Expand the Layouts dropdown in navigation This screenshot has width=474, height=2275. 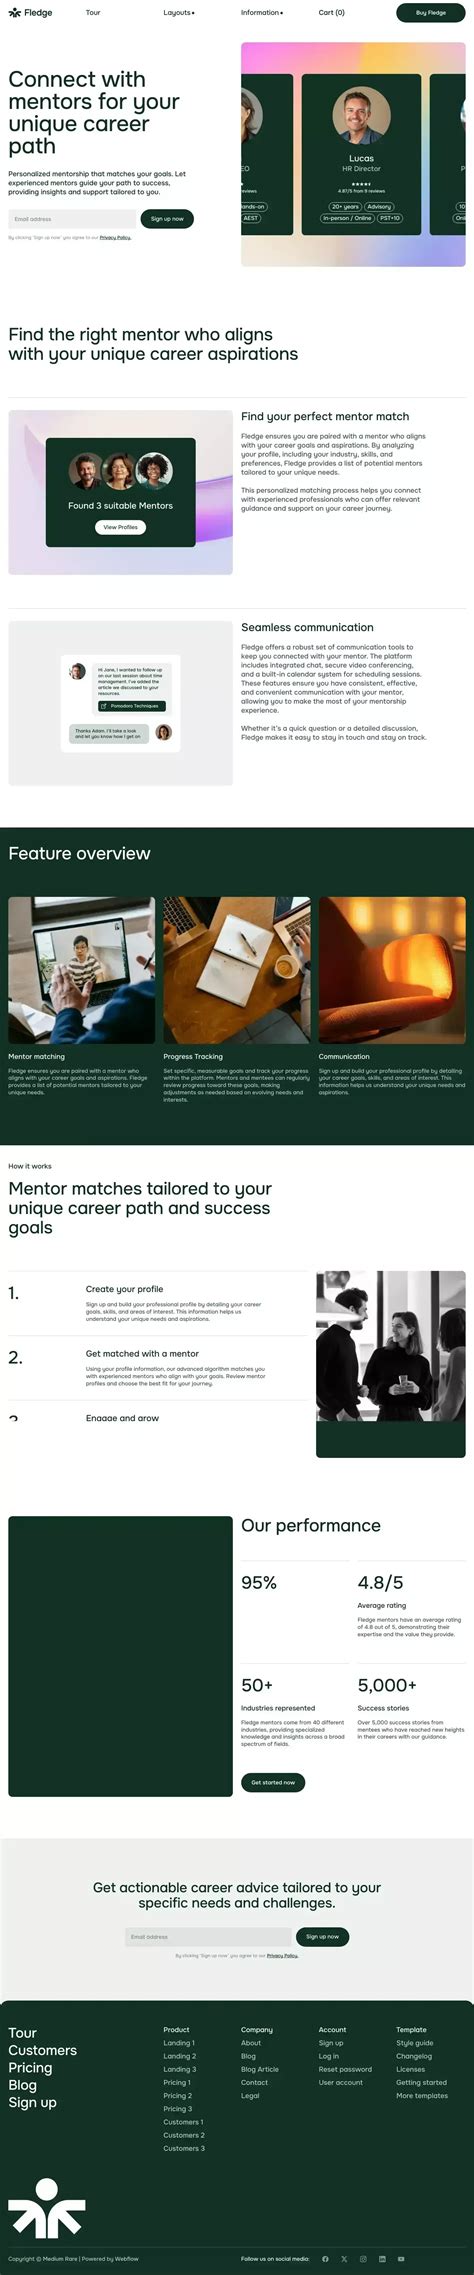tap(179, 13)
